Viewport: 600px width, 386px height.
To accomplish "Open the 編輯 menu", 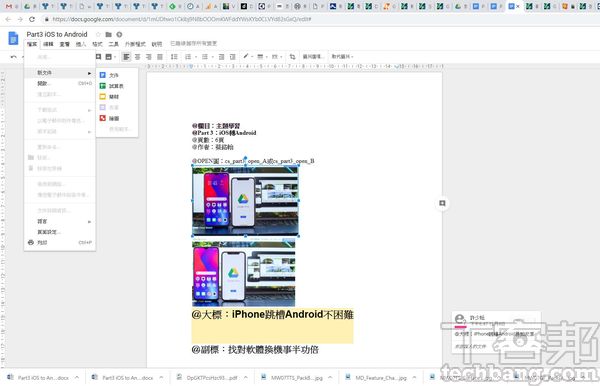I will pos(48,44).
